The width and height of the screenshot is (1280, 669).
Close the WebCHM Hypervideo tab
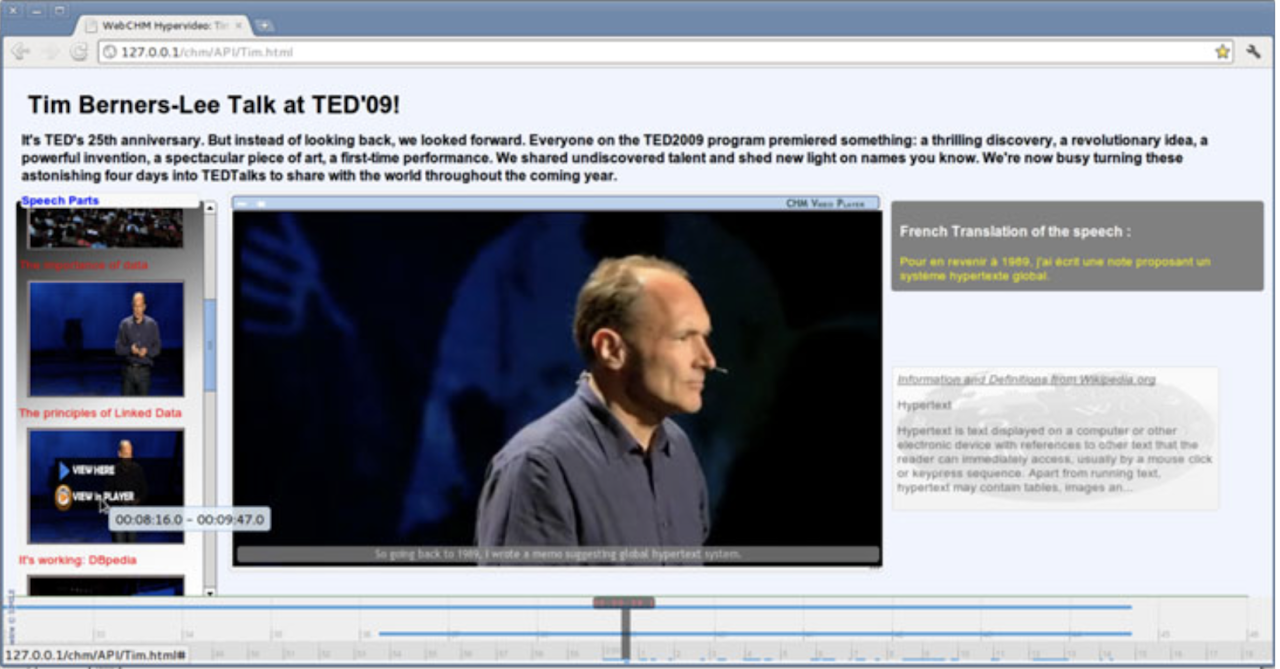(238, 25)
